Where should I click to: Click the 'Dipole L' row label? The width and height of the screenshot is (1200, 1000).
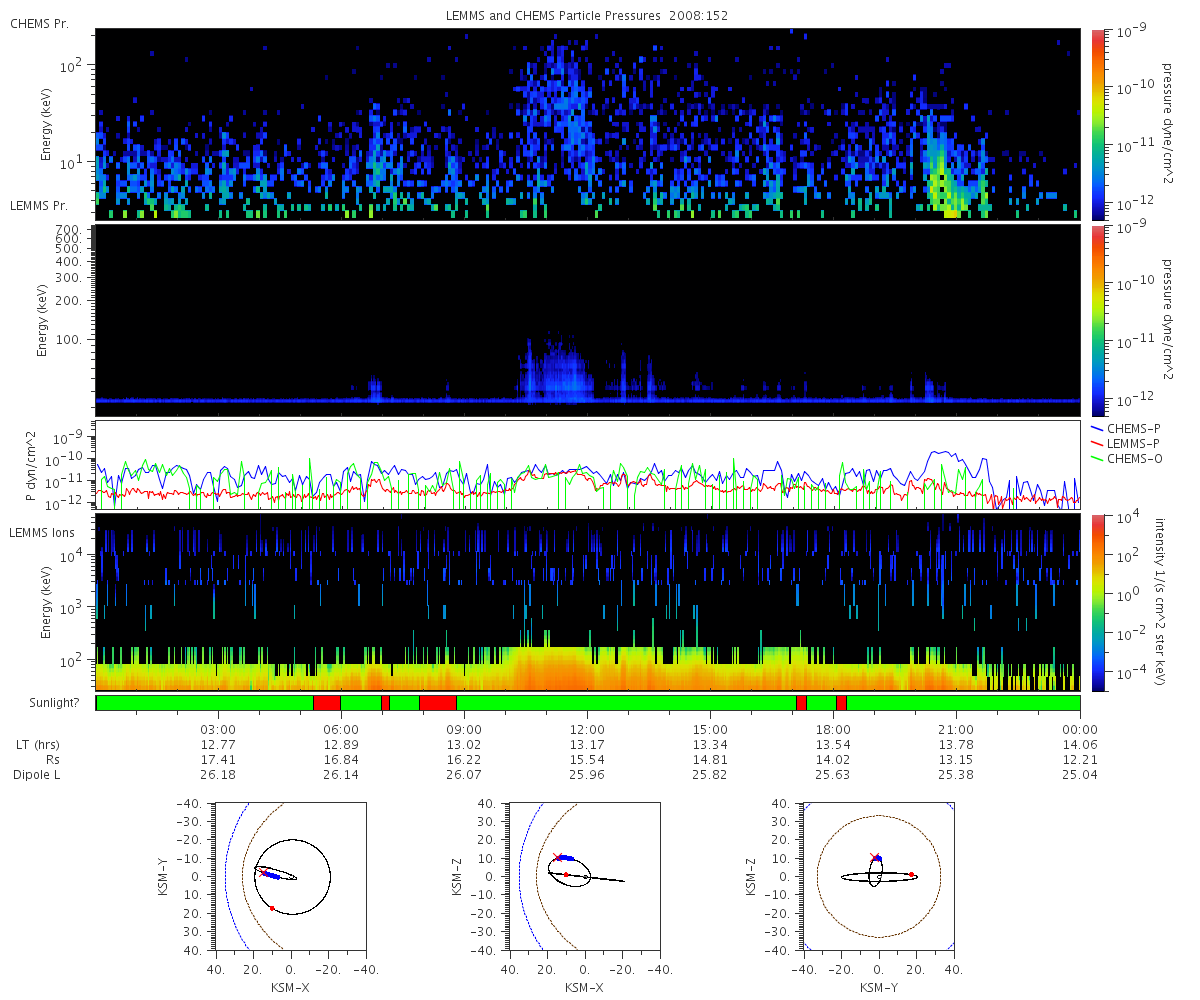coord(36,774)
